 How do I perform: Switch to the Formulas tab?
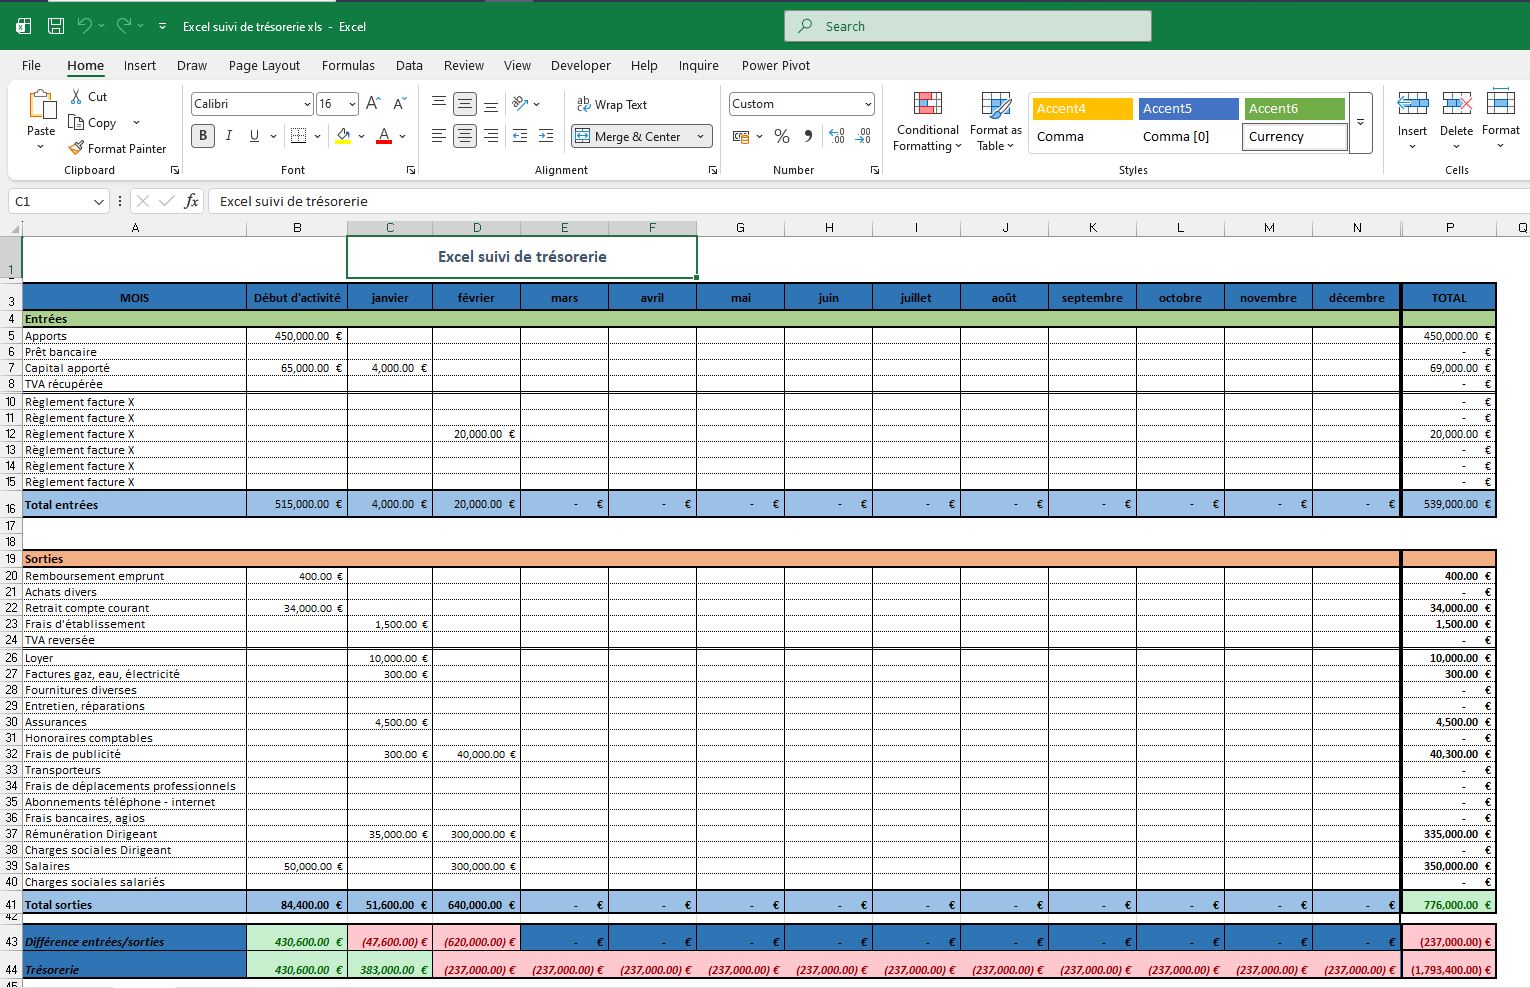click(348, 65)
